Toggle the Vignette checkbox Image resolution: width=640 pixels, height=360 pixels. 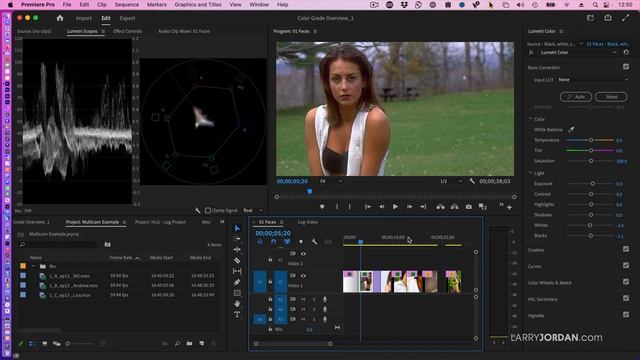pyautogui.click(x=626, y=314)
